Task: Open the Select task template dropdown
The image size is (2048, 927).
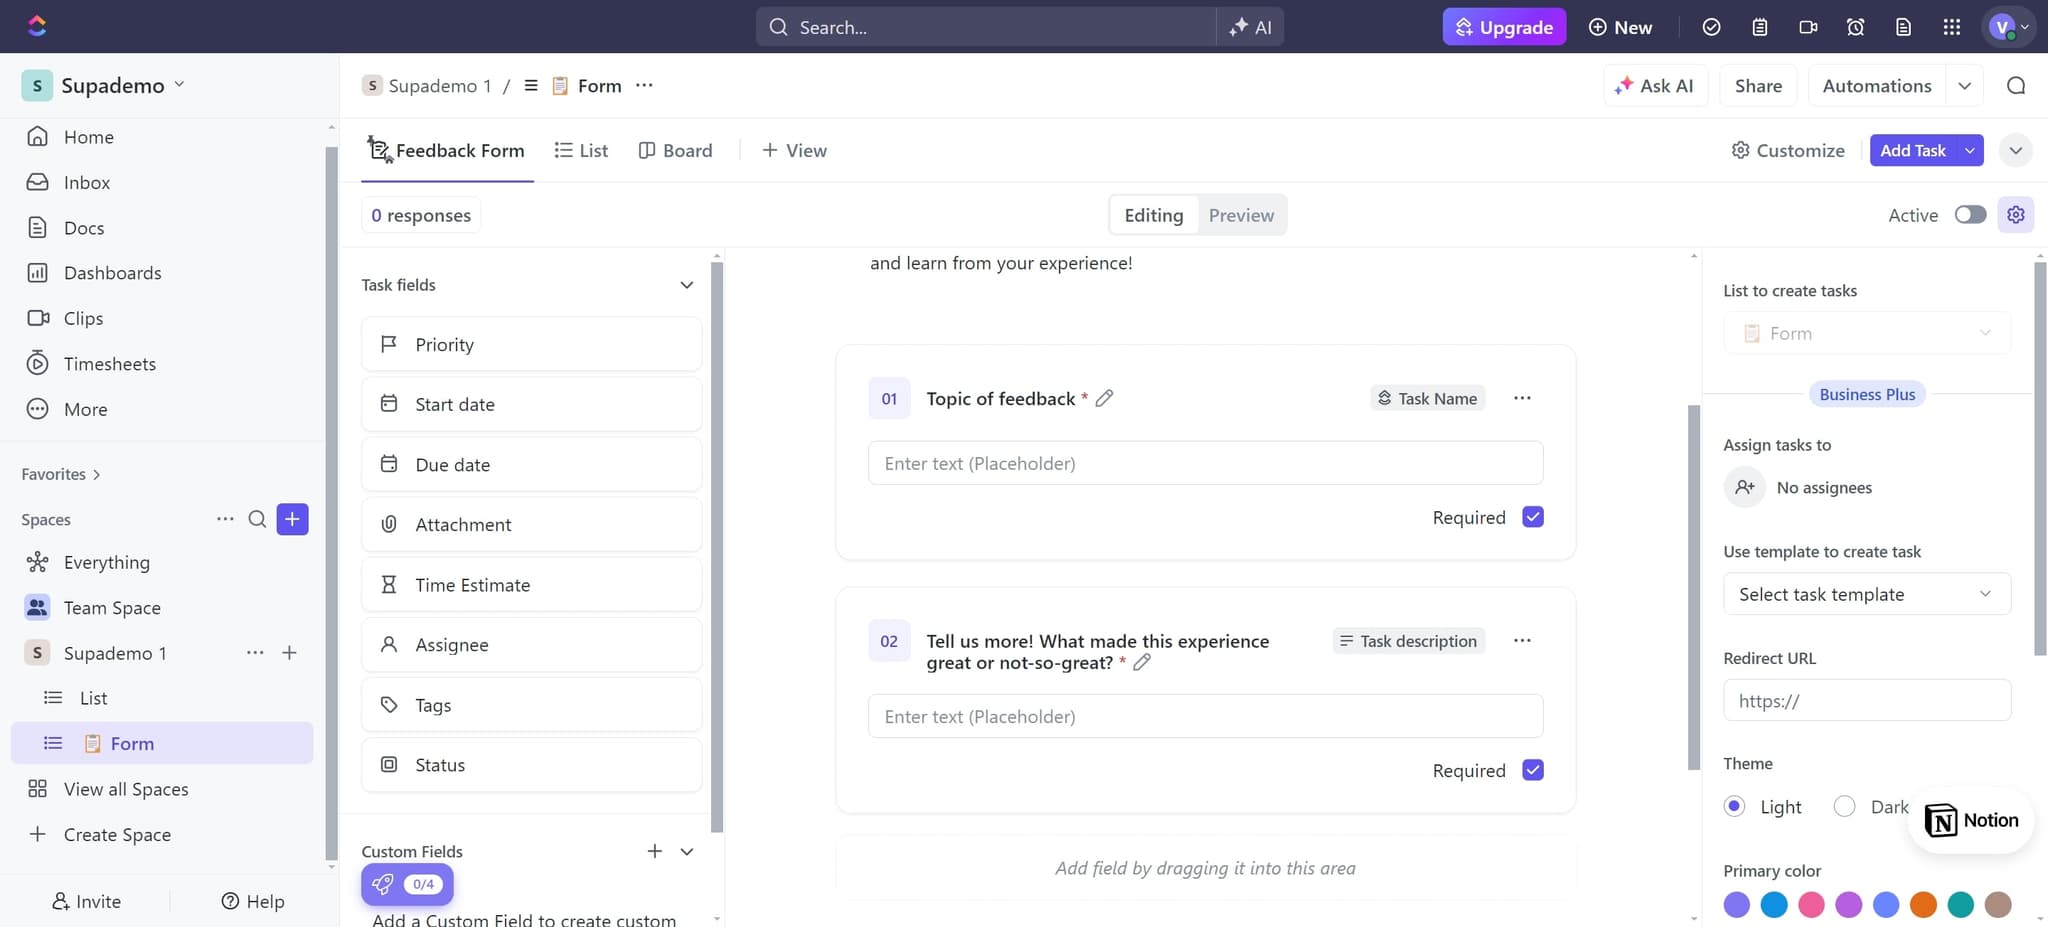Action: 1865,594
